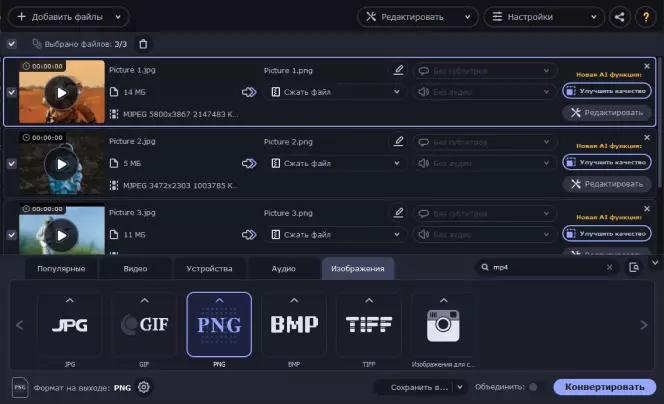
Task: Remove Picture 3.jpg with its X icon
Action: [647, 208]
